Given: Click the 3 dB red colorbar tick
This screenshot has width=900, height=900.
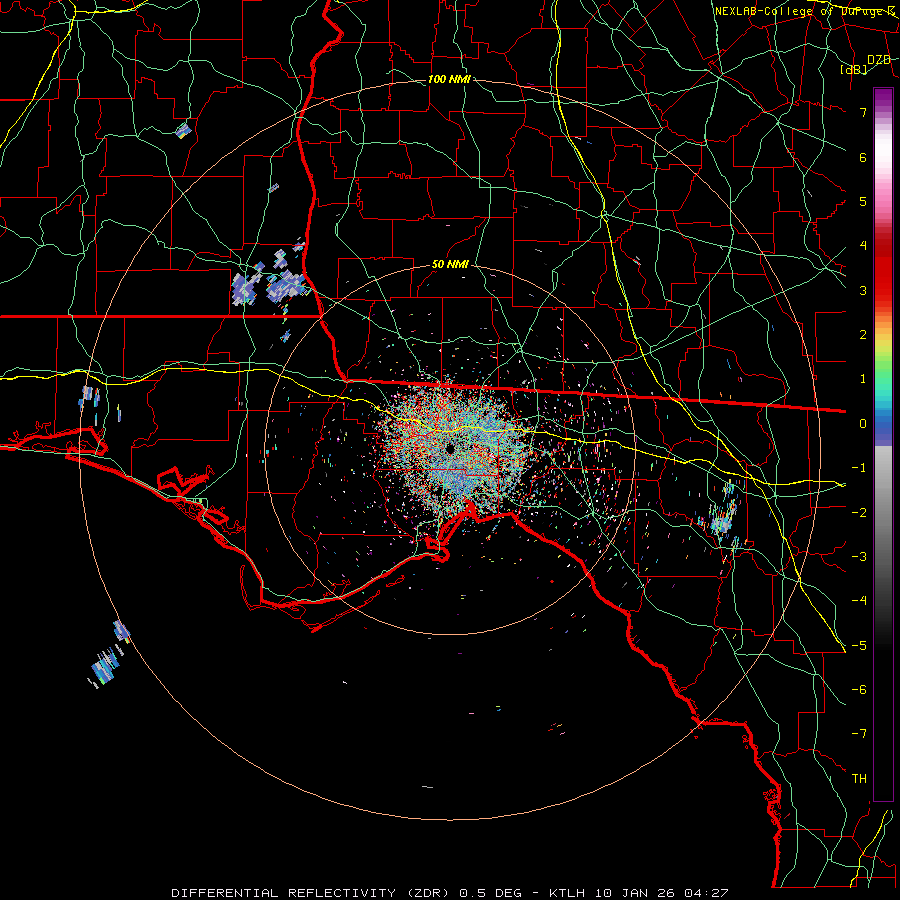Looking at the screenshot, I should point(863,290).
